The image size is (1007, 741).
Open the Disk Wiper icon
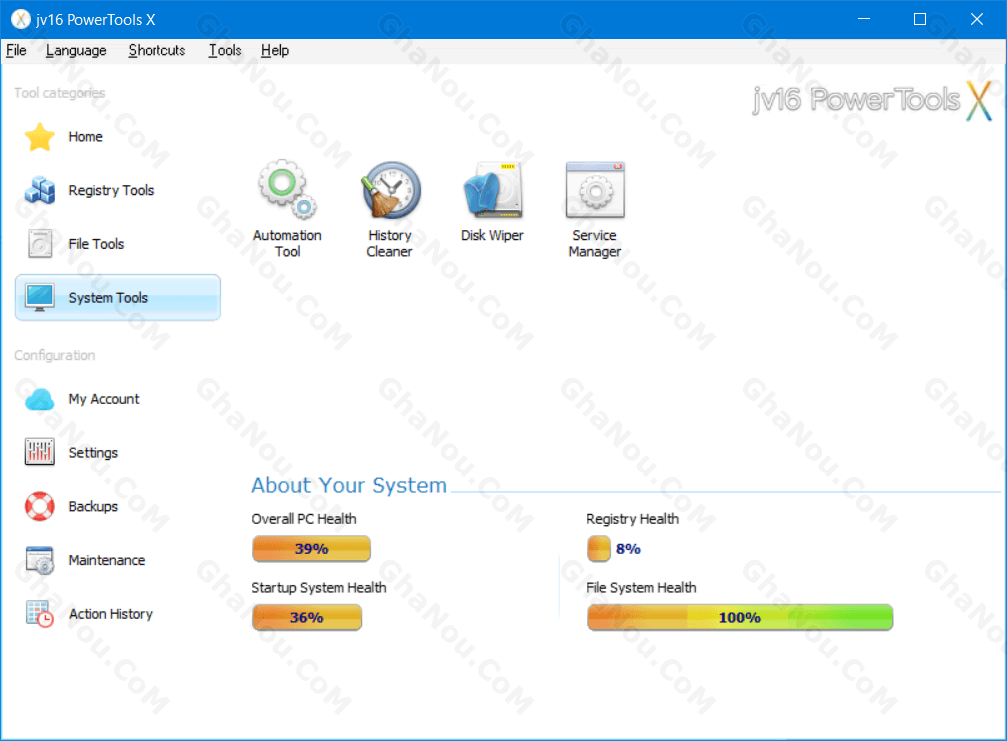pyautogui.click(x=493, y=190)
